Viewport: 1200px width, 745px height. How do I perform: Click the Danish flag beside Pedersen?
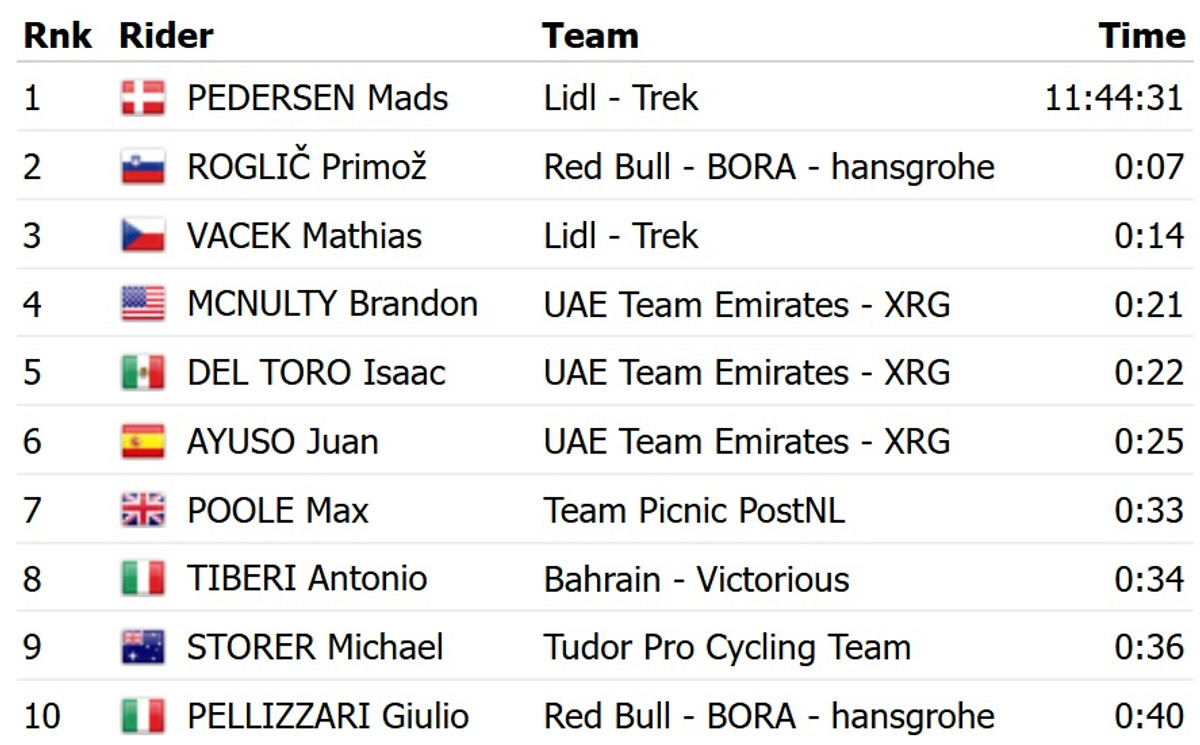coord(143,98)
